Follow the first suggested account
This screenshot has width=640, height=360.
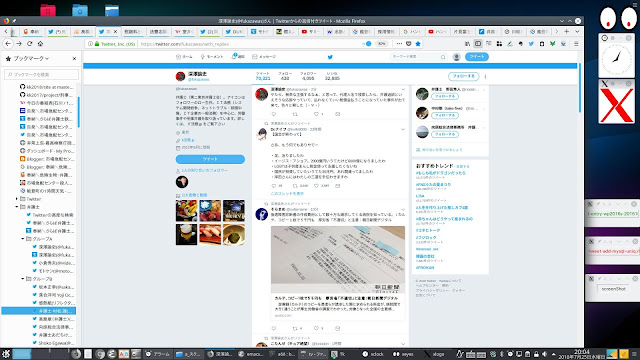coord(445,96)
